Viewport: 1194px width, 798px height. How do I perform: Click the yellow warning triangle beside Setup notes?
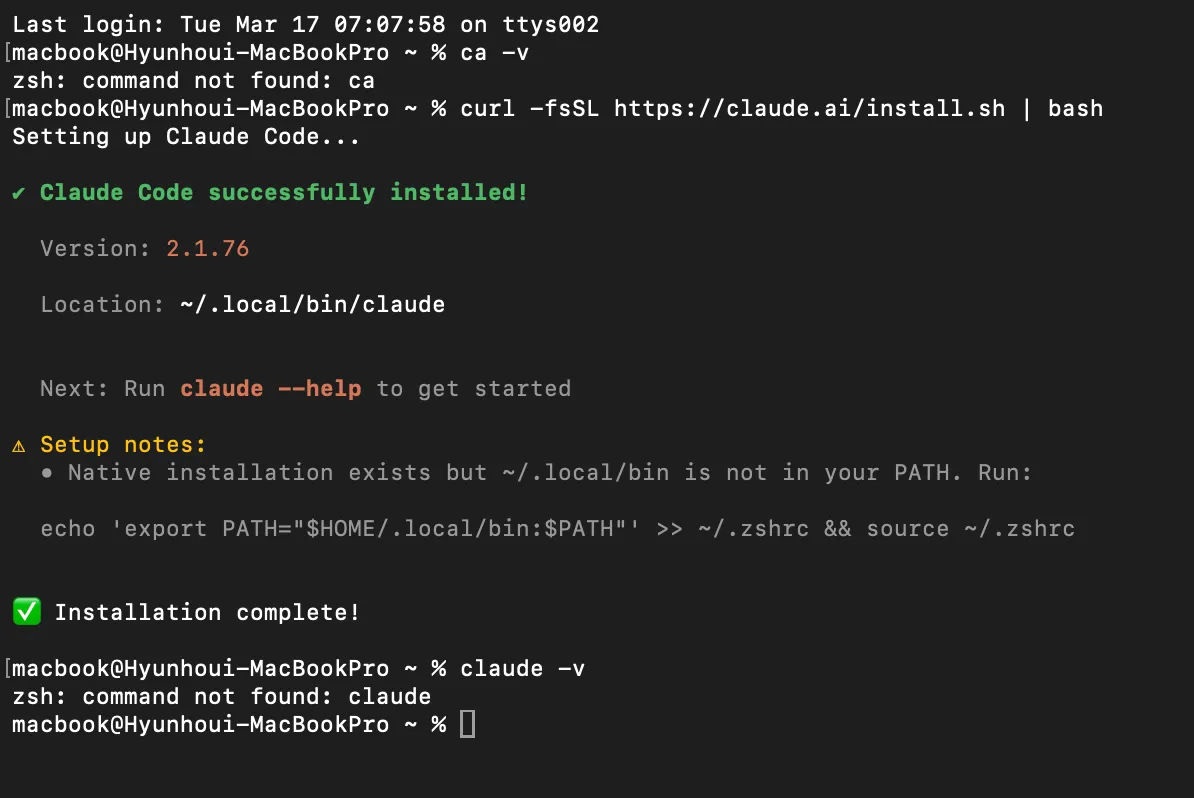(x=19, y=444)
